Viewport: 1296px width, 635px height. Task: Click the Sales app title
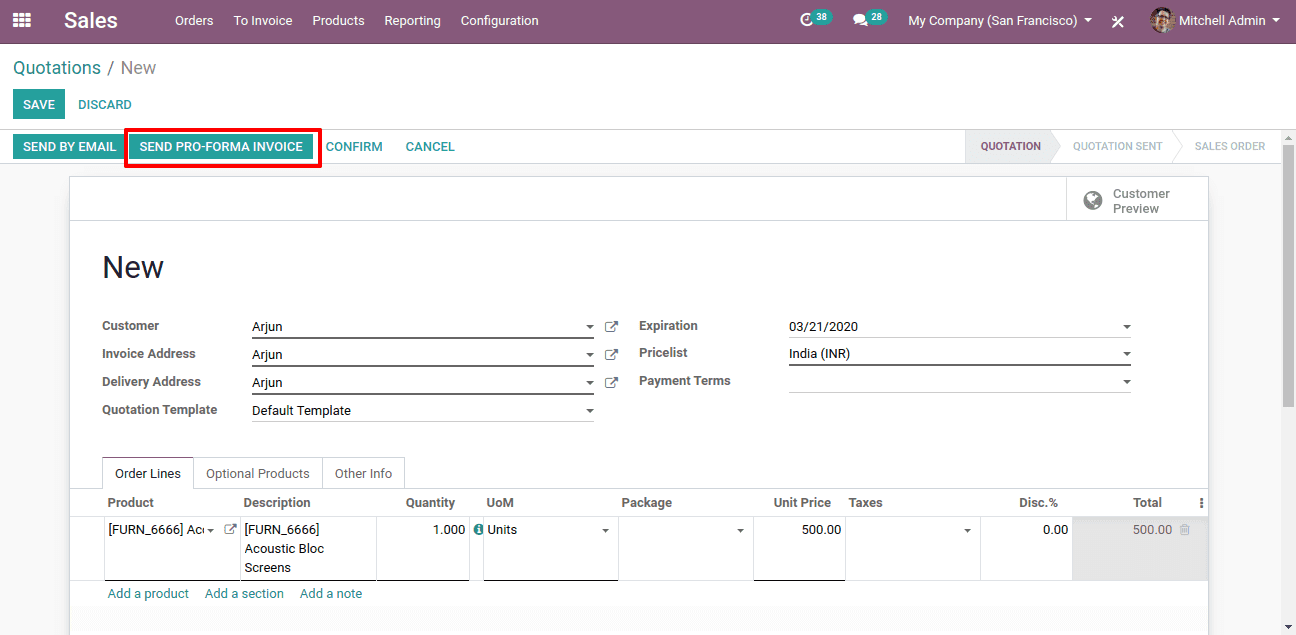91,20
